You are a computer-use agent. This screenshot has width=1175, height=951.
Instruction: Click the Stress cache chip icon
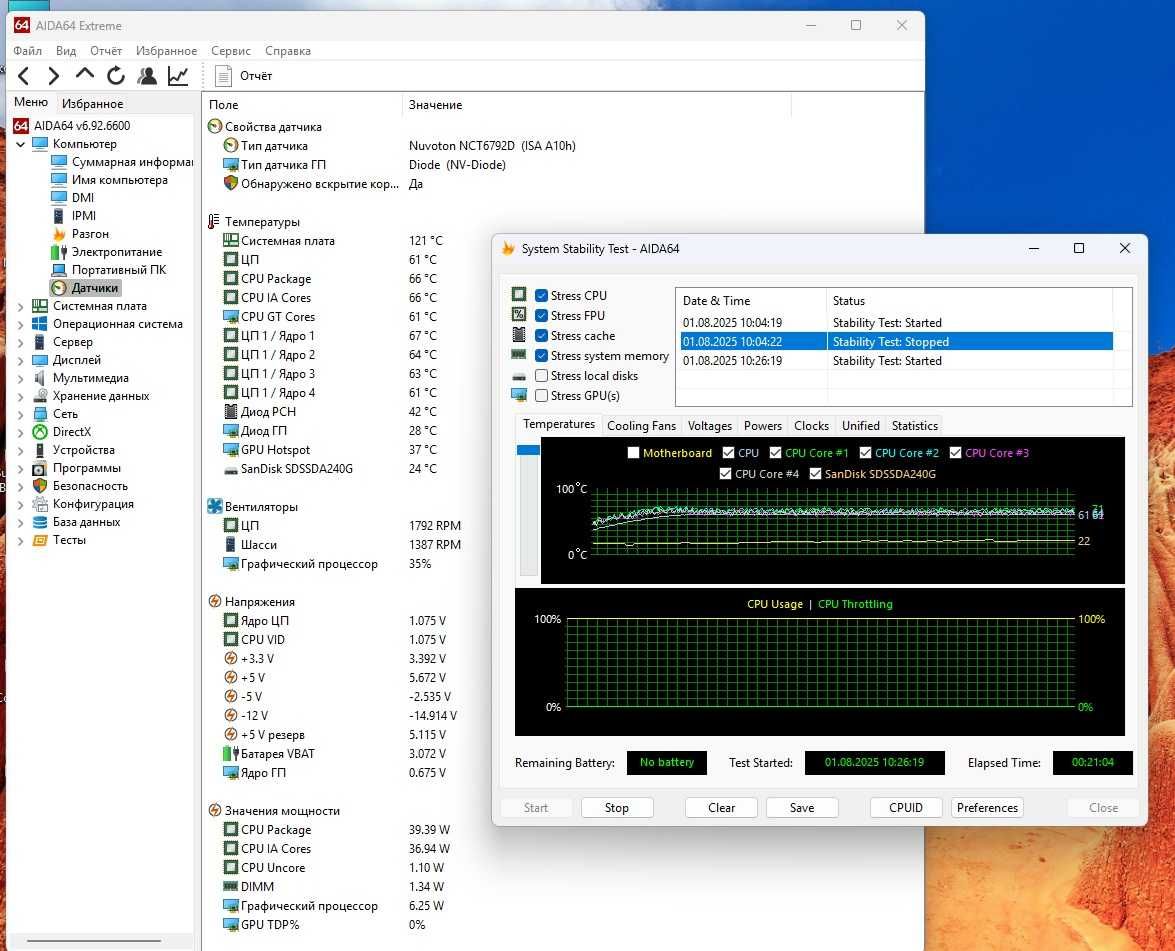(x=519, y=334)
